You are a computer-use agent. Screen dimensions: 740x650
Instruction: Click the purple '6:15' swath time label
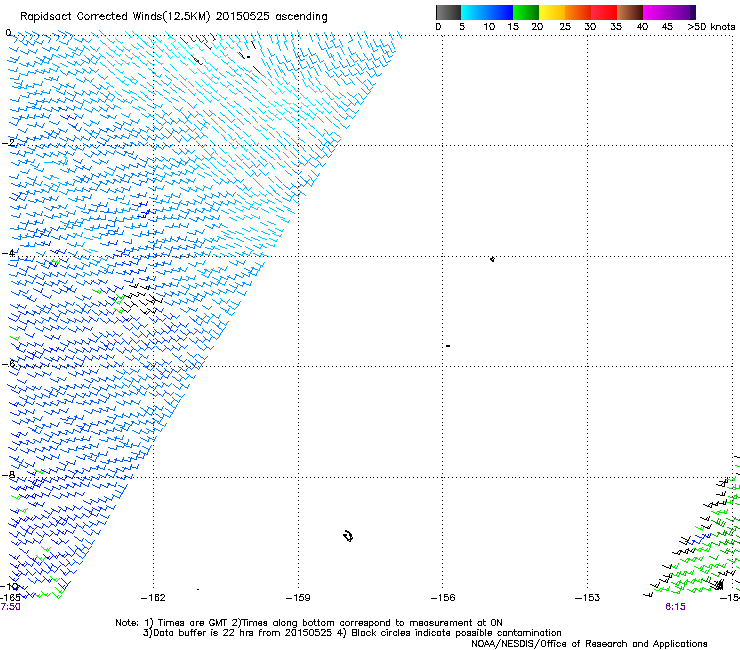(x=675, y=607)
